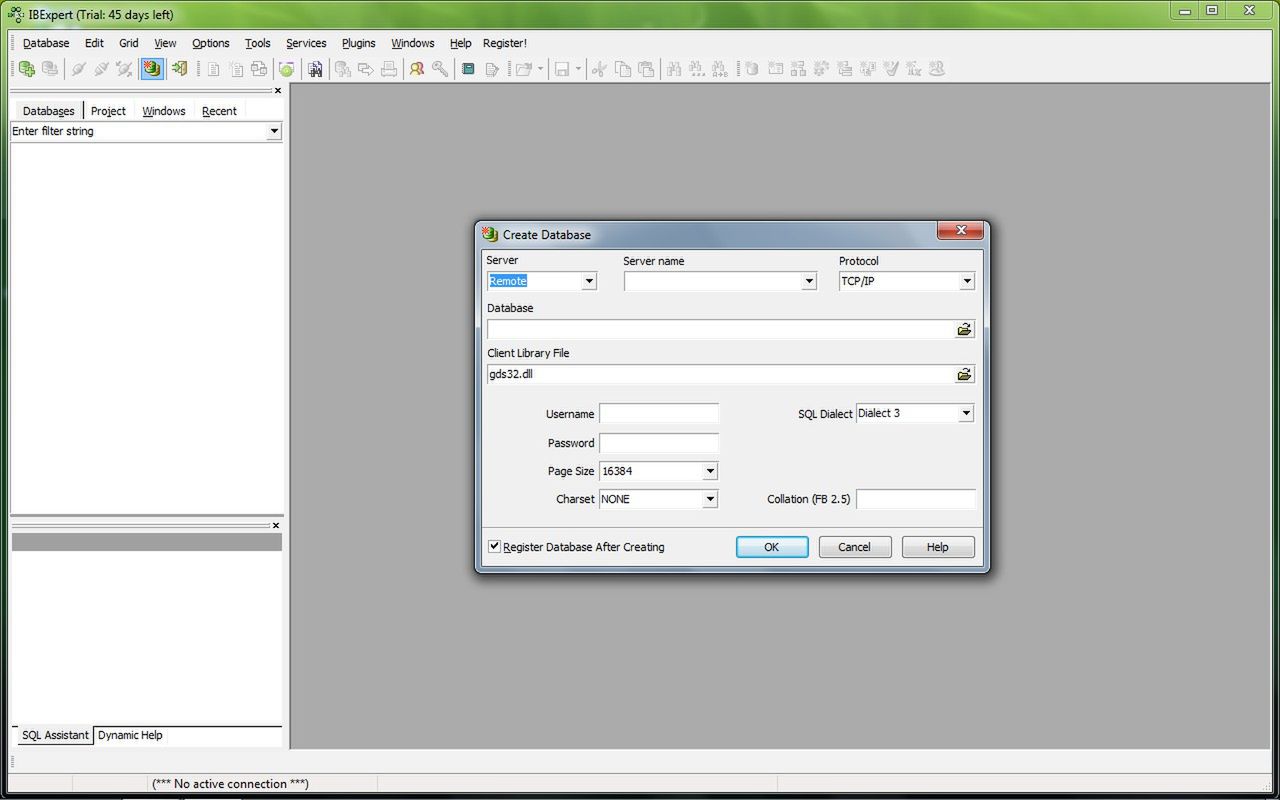Open the Load toolbar button dropdown arrow
Screen dimensions: 1280x800
[x=541, y=69]
